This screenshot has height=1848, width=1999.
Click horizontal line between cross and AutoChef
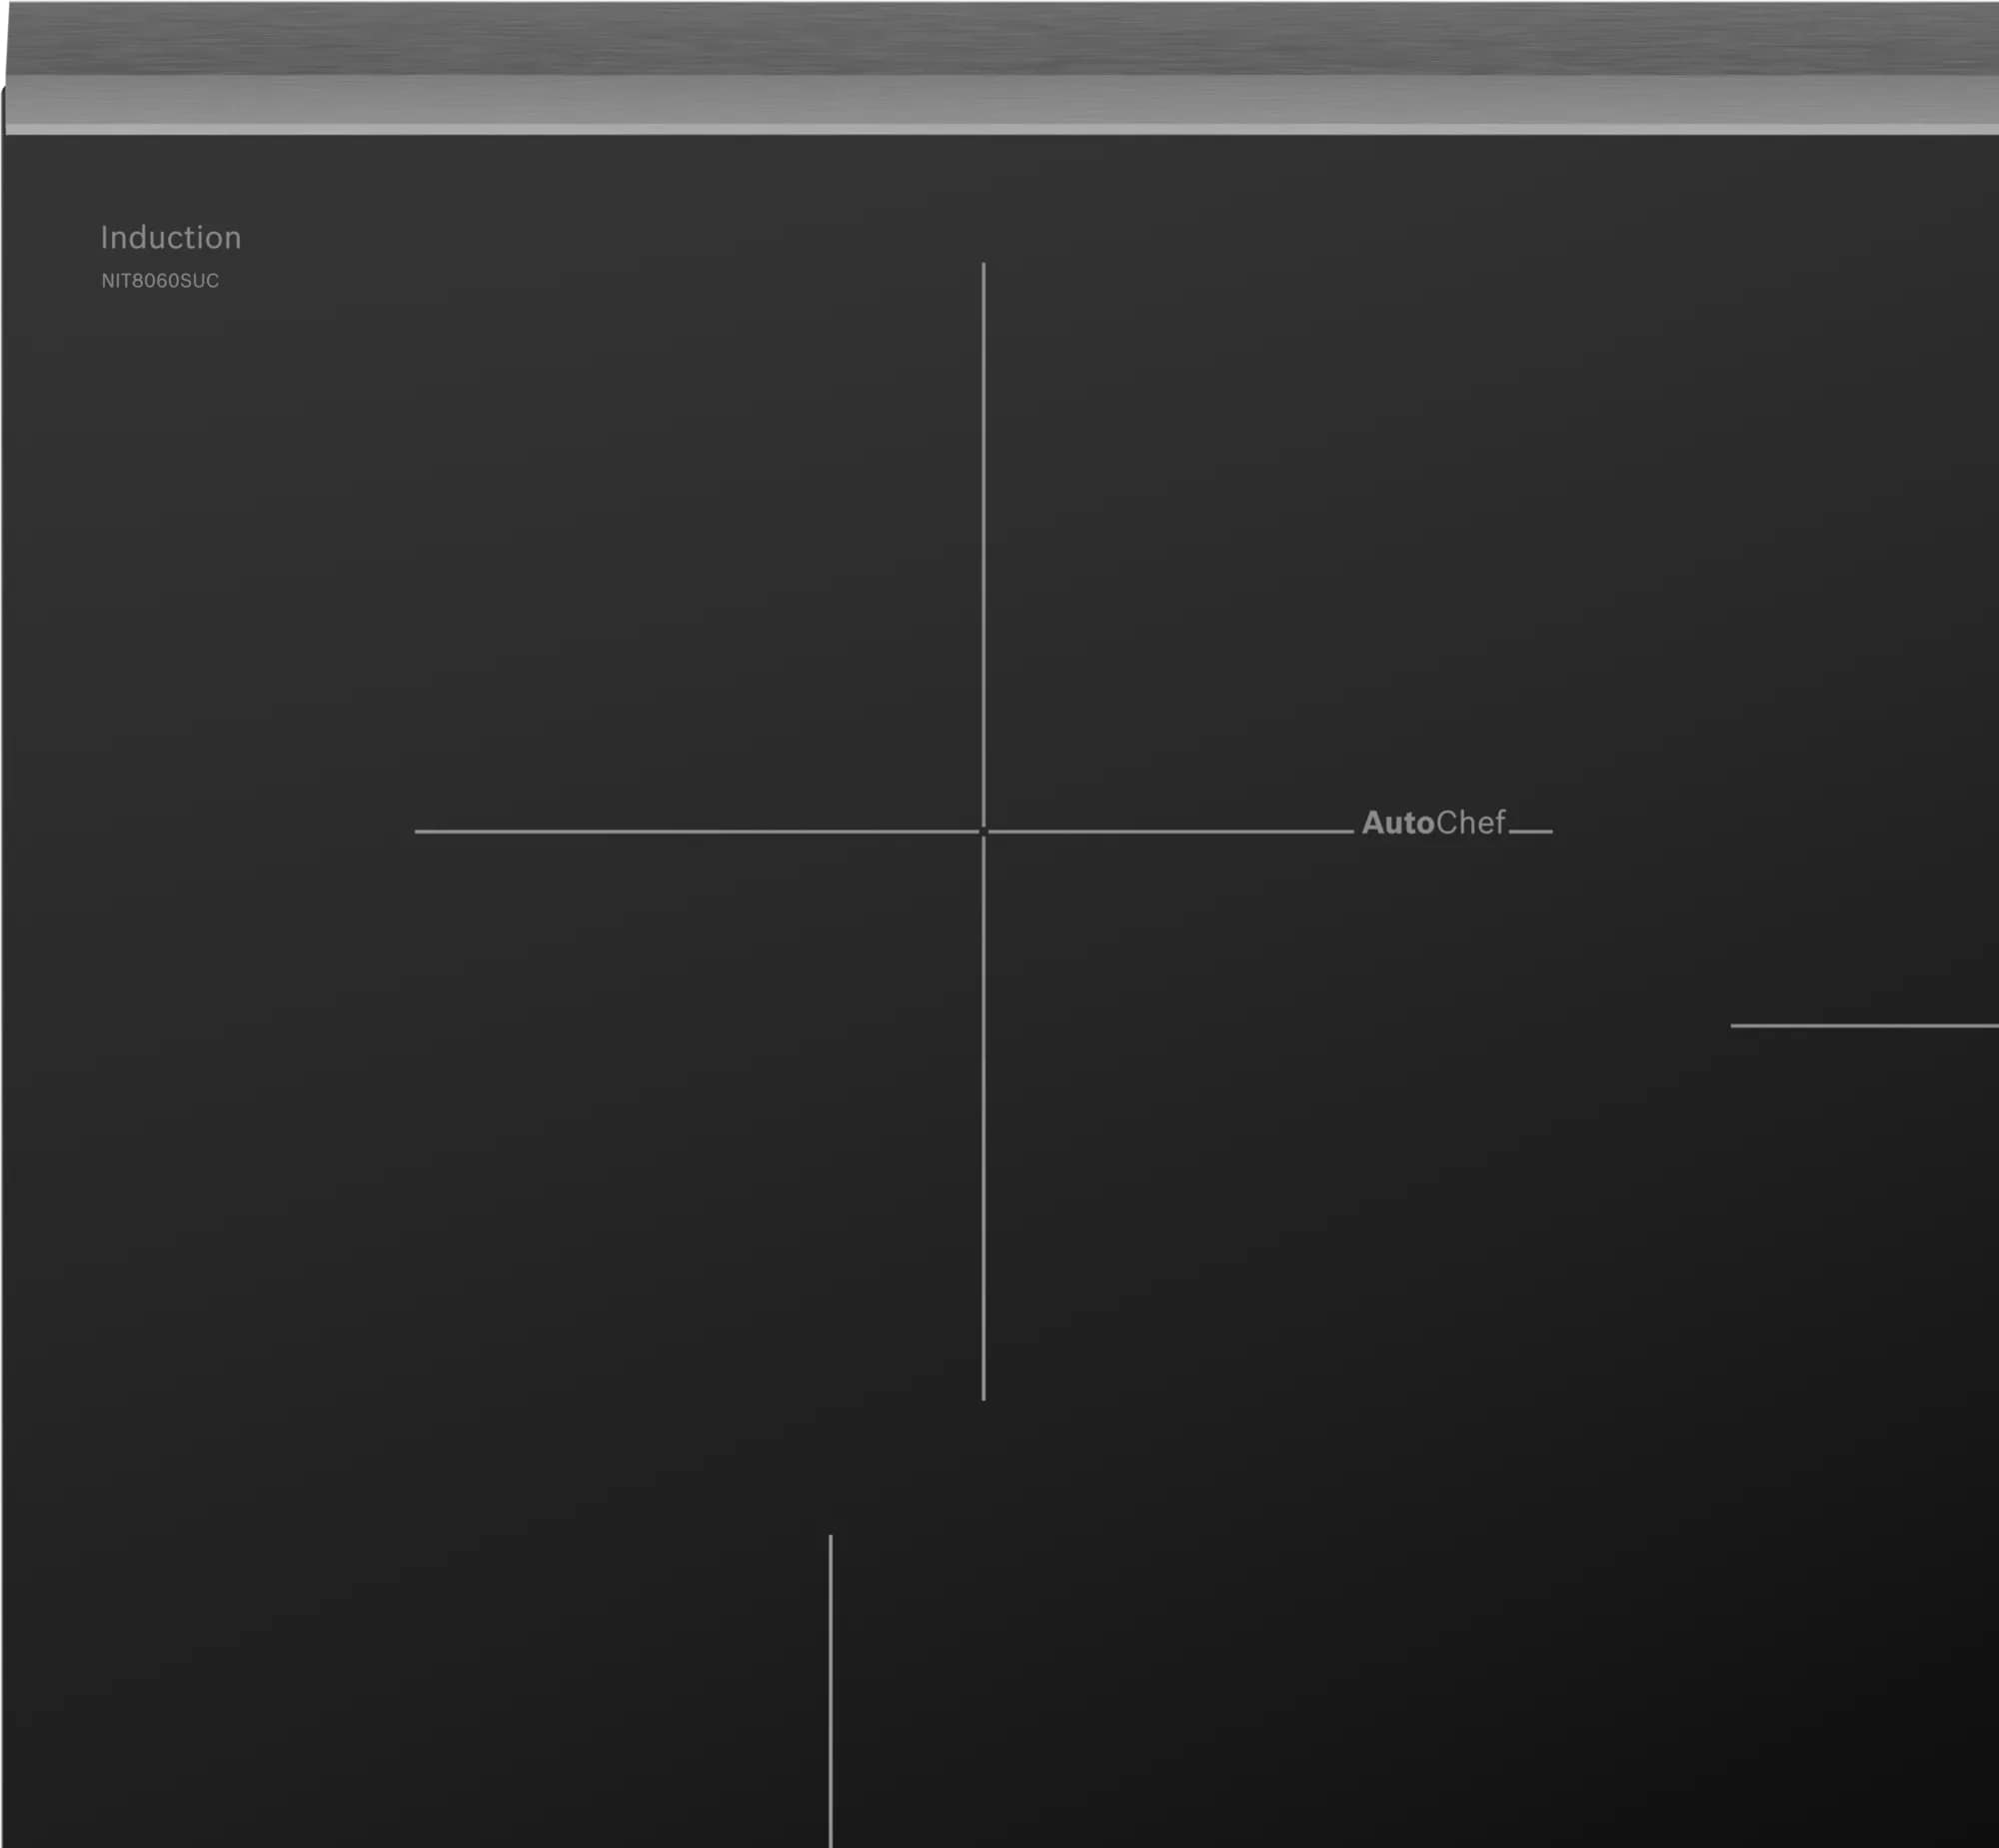pos(1170,831)
